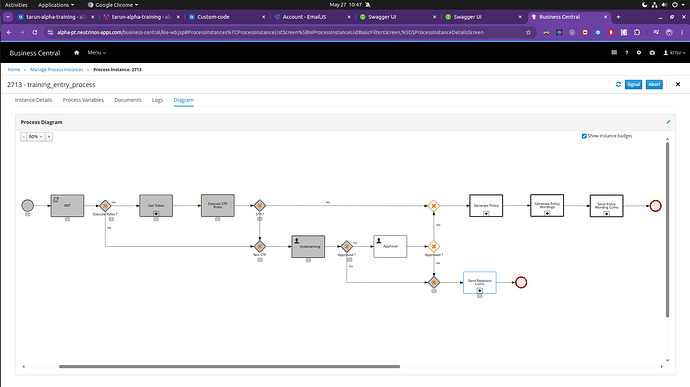This screenshot has width=690, height=387.
Task: Switch to Account - EmailUS browser tab
Action: tap(312, 17)
